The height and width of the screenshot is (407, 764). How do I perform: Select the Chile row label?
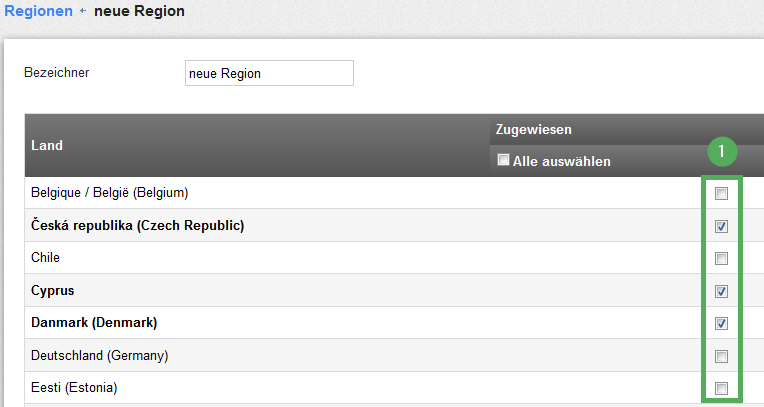click(45, 257)
